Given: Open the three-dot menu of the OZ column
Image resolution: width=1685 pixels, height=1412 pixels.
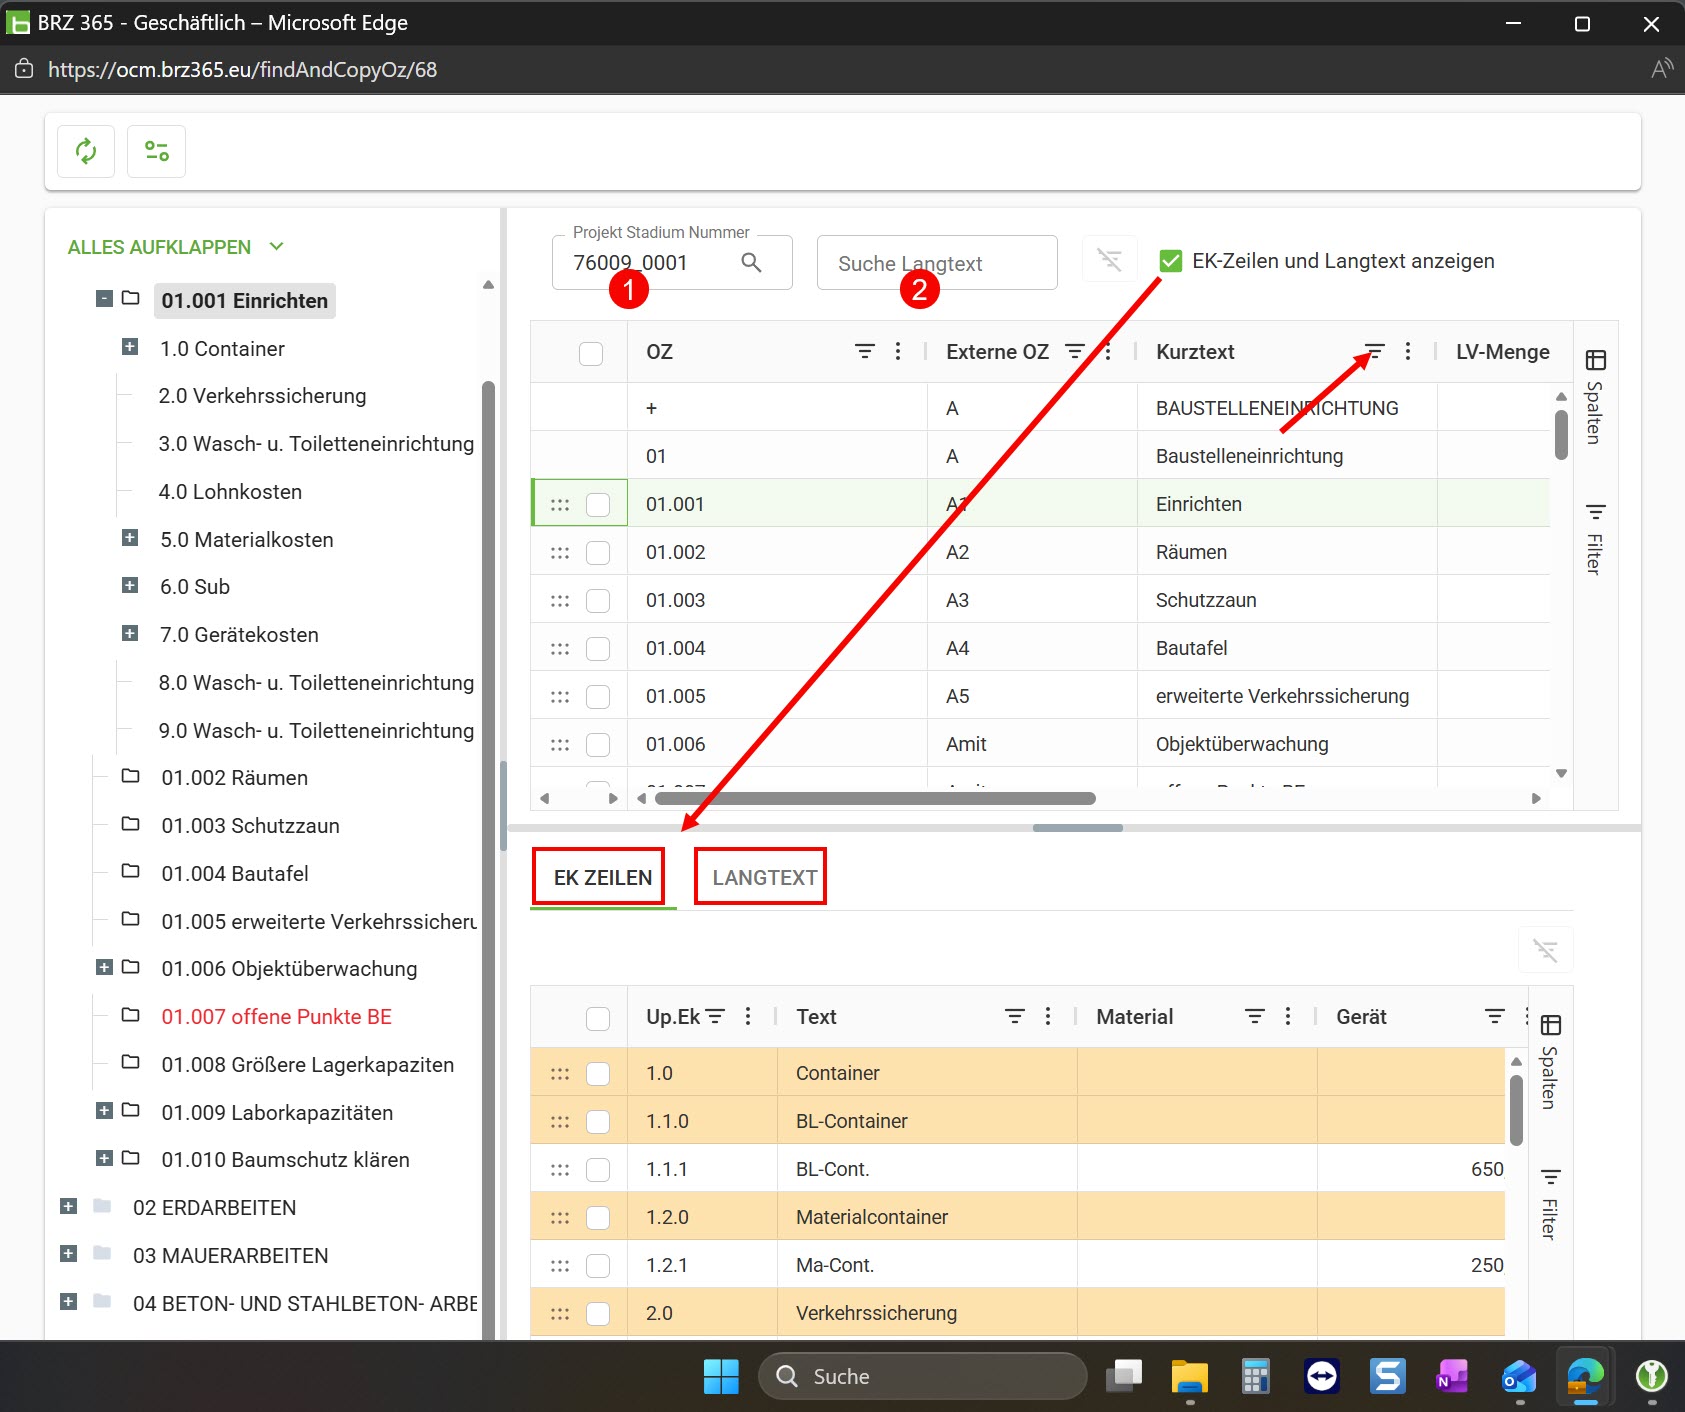Looking at the screenshot, I should coord(898,351).
